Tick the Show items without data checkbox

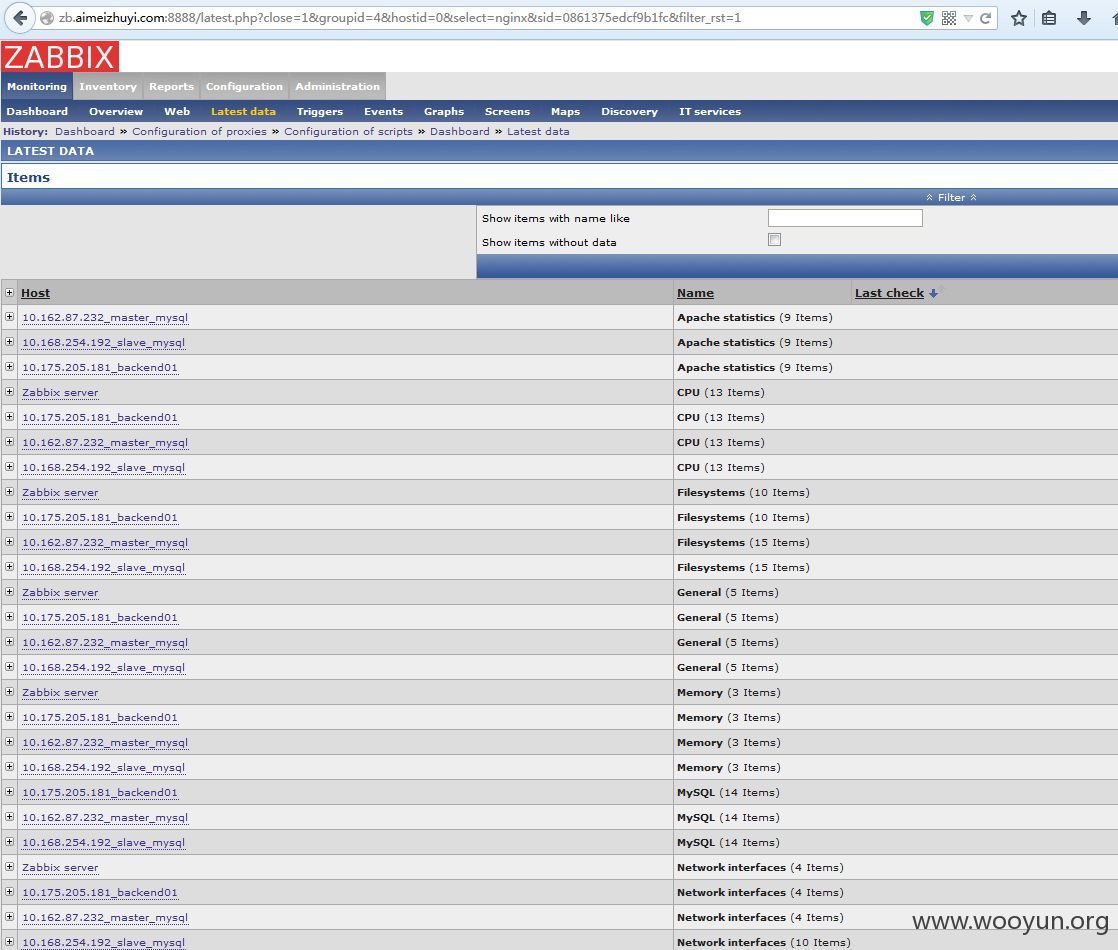tap(774, 240)
